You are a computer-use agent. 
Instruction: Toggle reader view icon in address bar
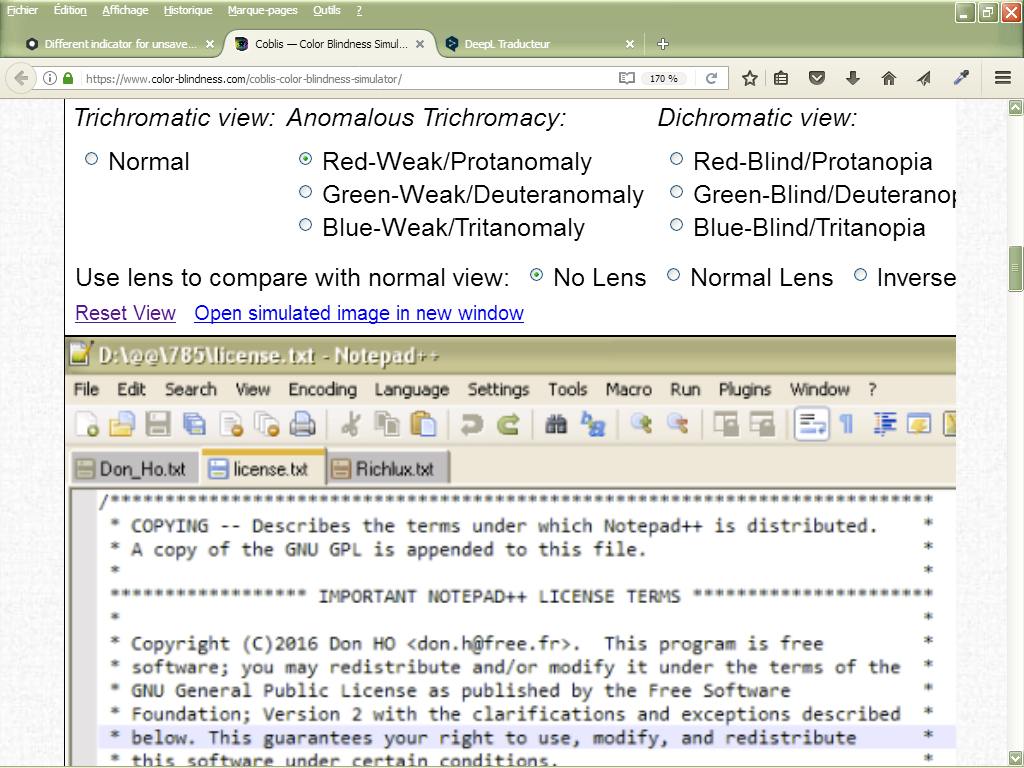[626, 78]
